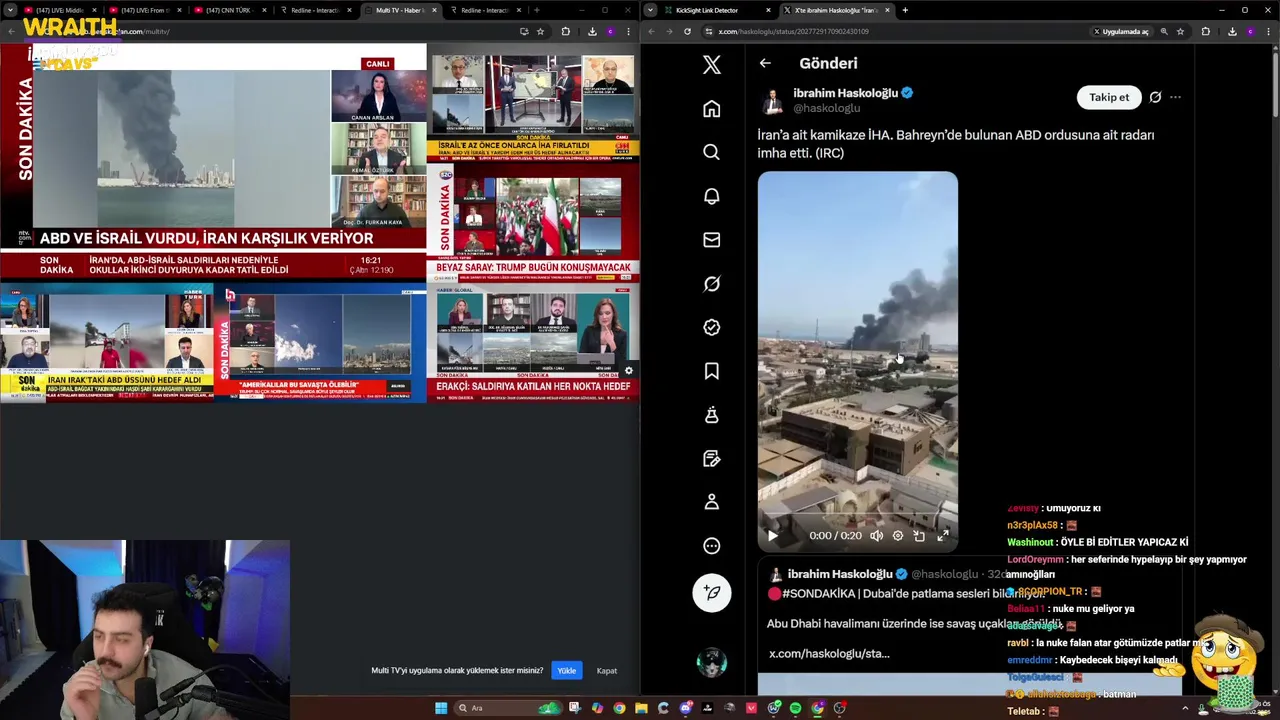Dismiss install prompt with Kapat
This screenshot has width=1280, height=720.
coord(607,670)
